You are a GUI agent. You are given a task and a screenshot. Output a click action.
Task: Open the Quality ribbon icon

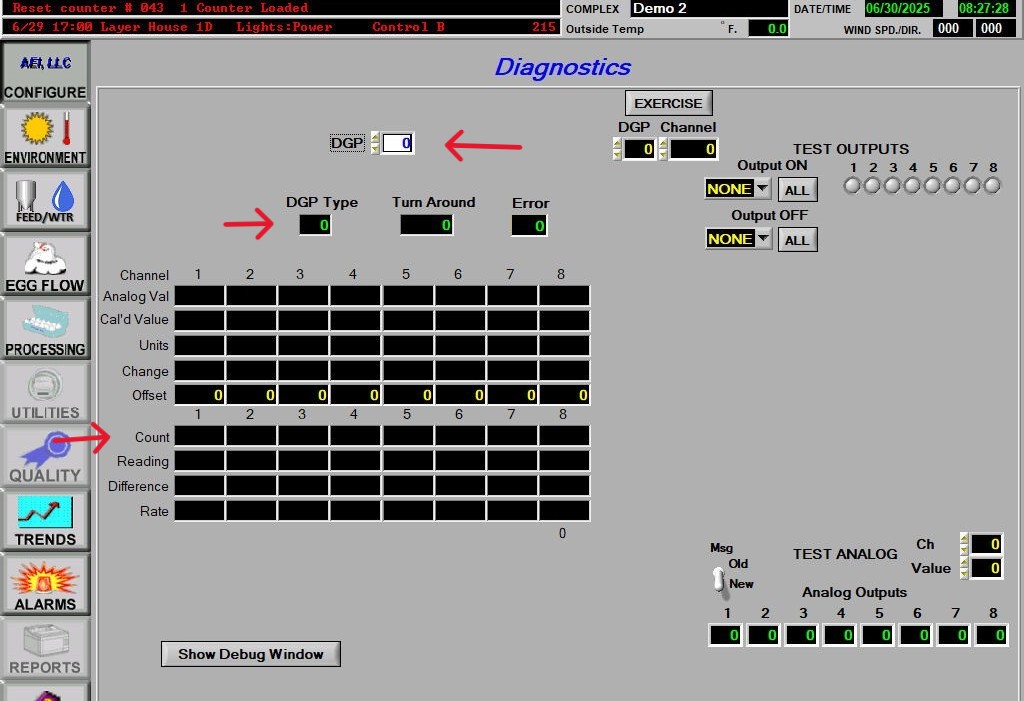point(45,456)
